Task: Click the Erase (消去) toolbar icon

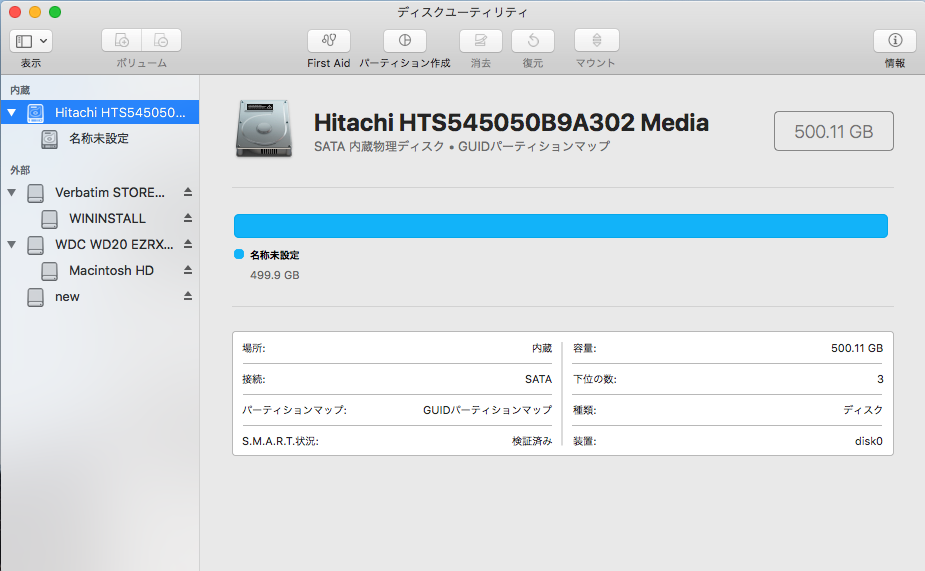Action: tap(481, 41)
